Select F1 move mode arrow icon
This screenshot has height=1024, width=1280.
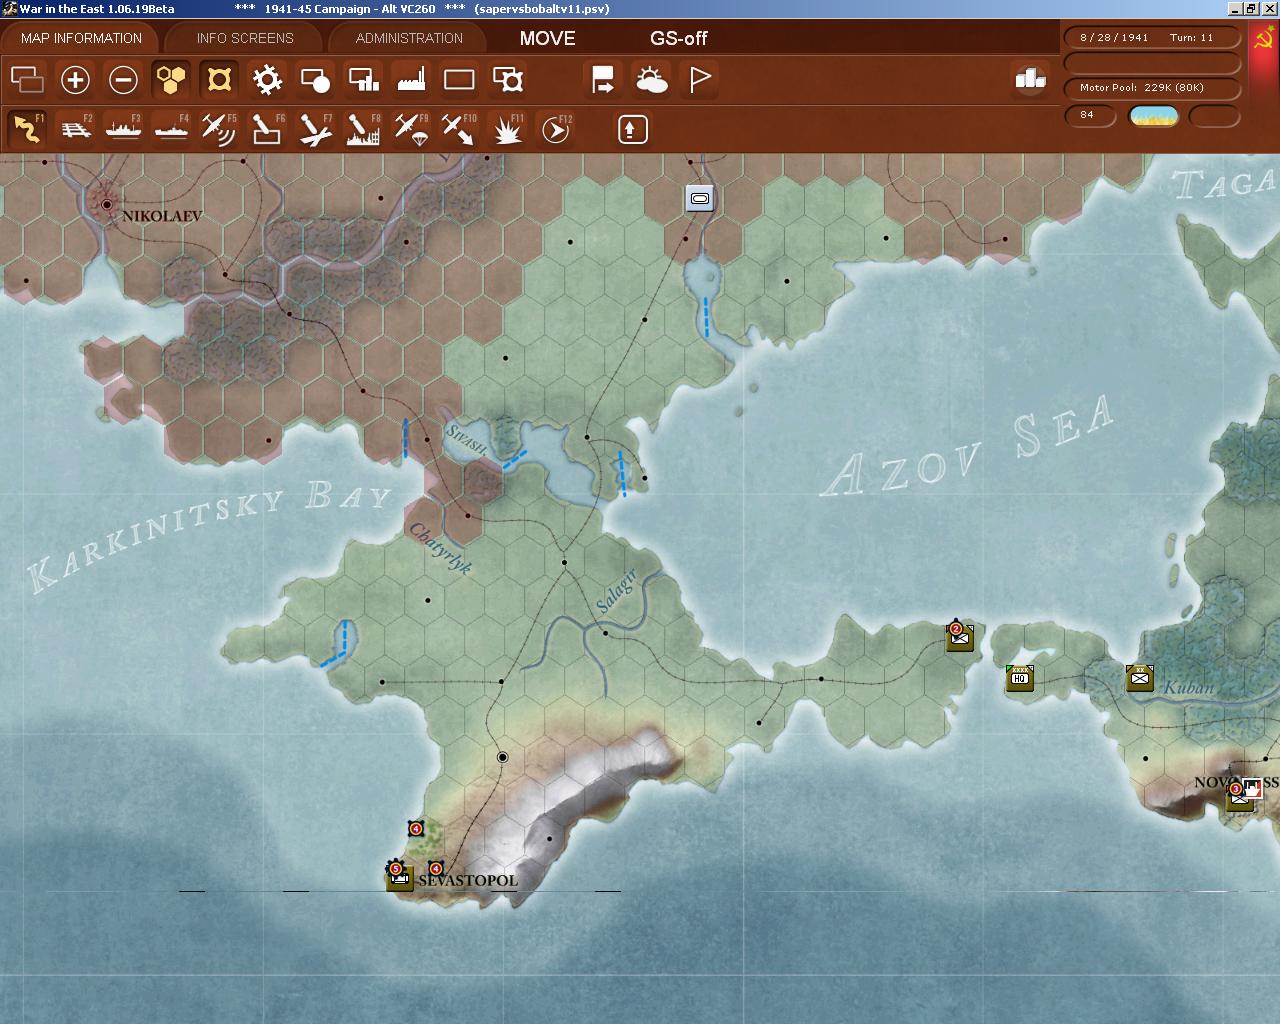click(27, 129)
